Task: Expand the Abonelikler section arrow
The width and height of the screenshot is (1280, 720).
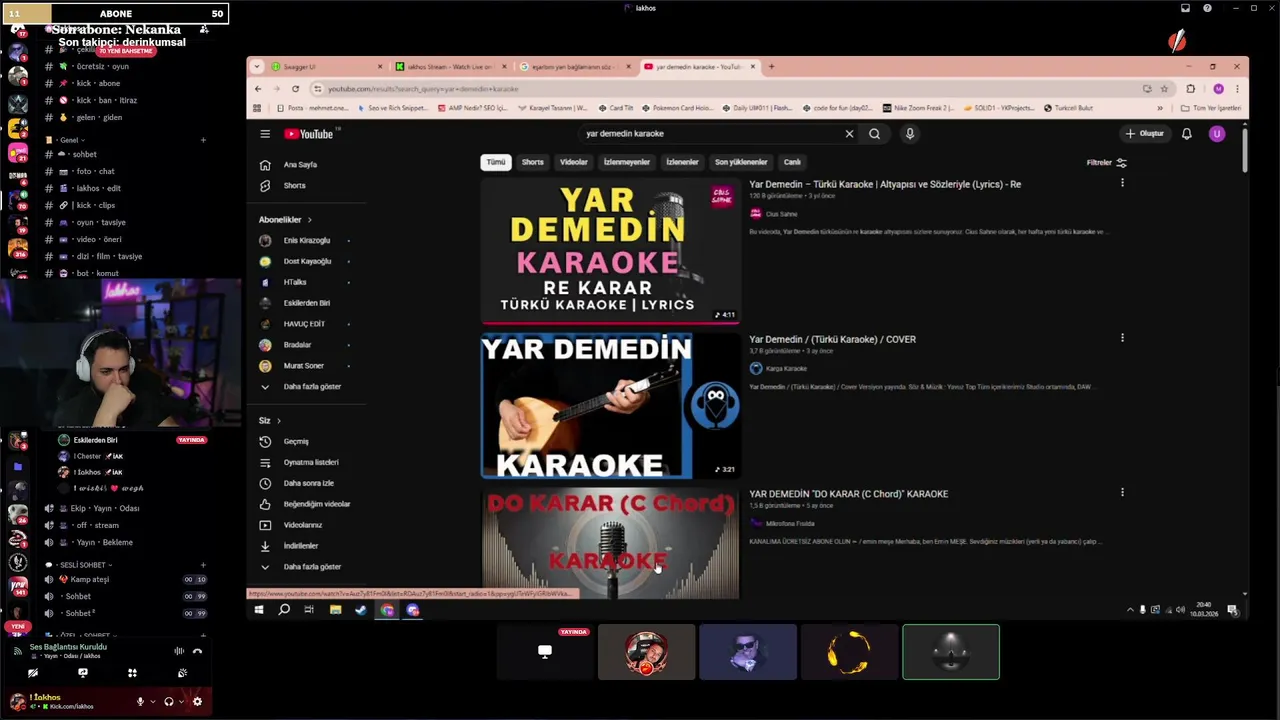Action: coord(309,220)
